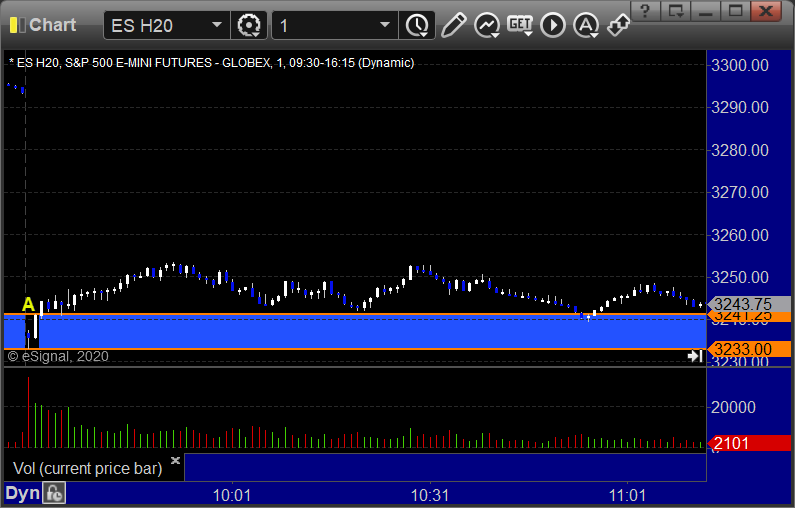The height and width of the screenshot is (508, 795).
Task: Click the 20000 volume axis label
Action: click(x=733, y=407)
